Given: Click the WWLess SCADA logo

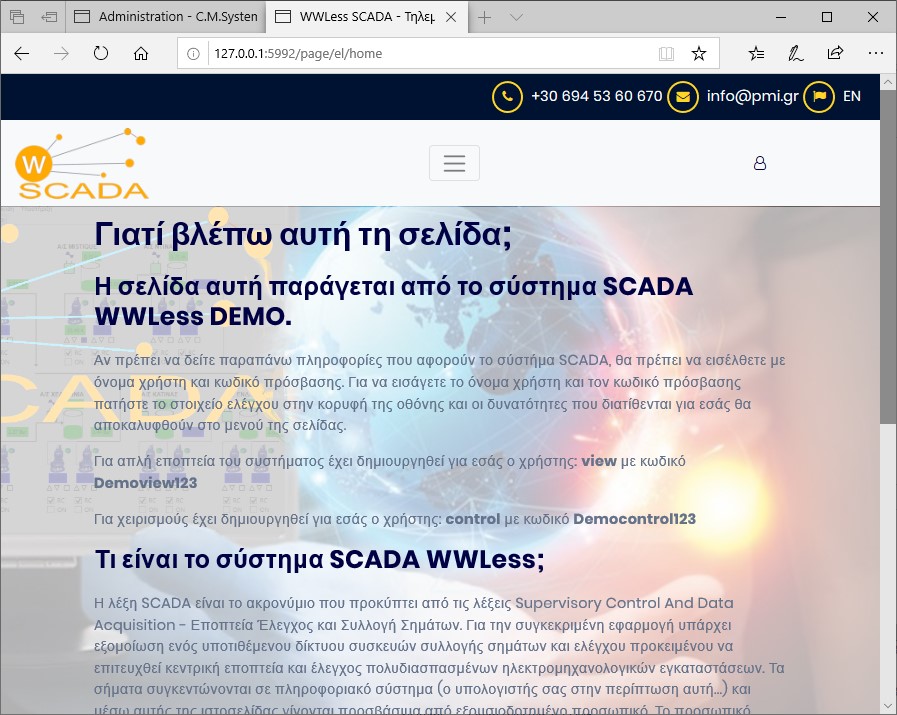Looking at the screenshot, I should pyautogui.click(x=82, y=164).
